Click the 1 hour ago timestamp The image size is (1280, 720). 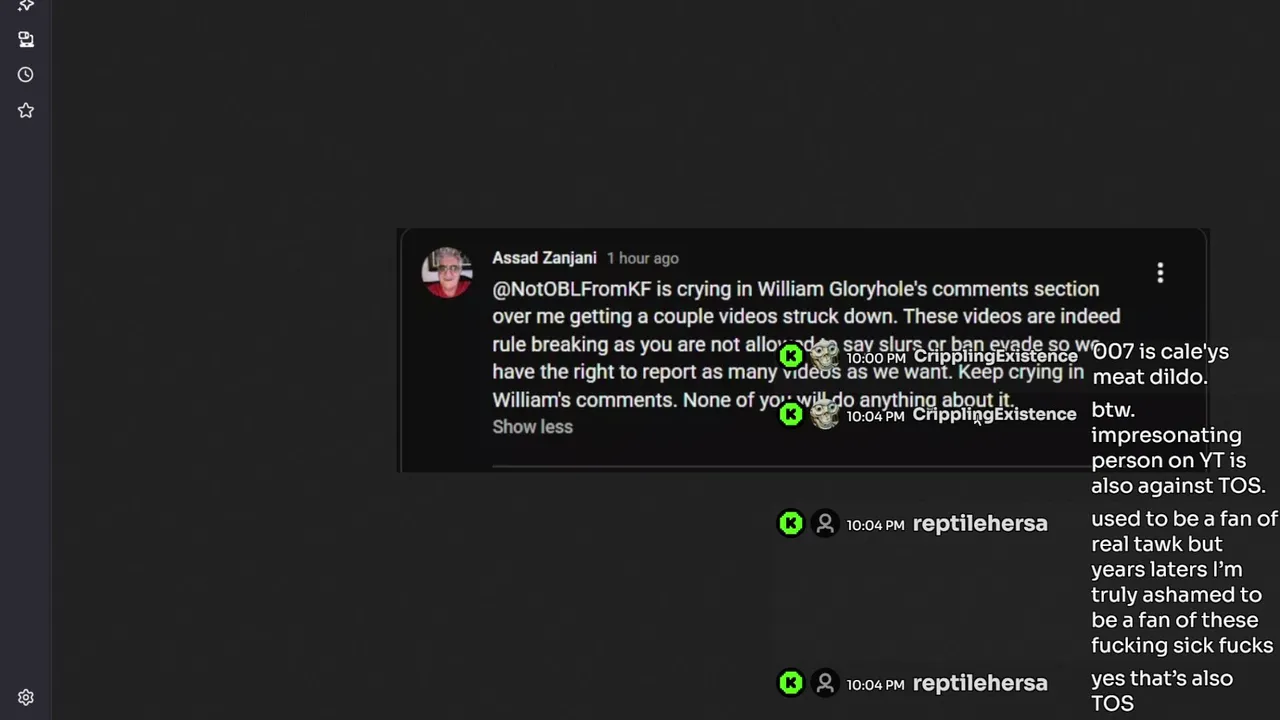(x=642, y=258)
